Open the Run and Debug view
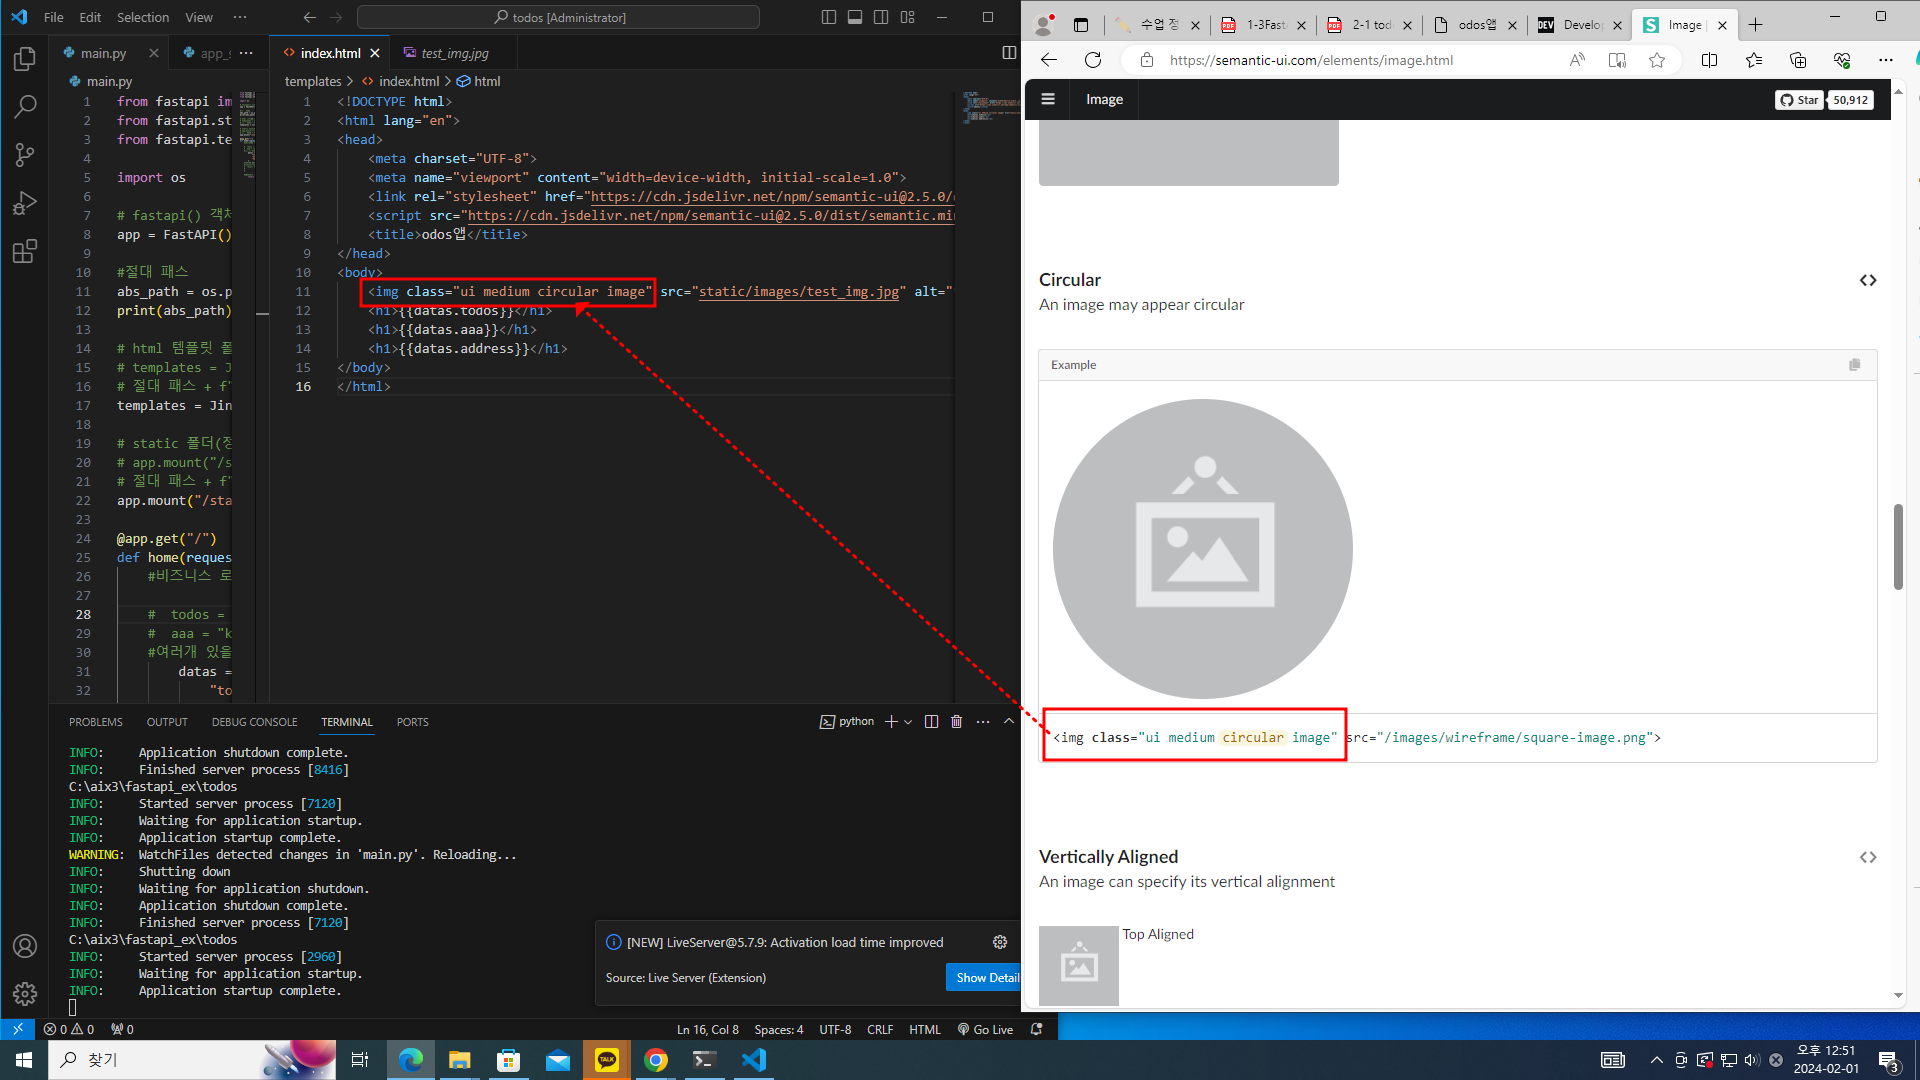Image resolution: width=1920 pixels, height=1080 pixels. tap(25, 203)
